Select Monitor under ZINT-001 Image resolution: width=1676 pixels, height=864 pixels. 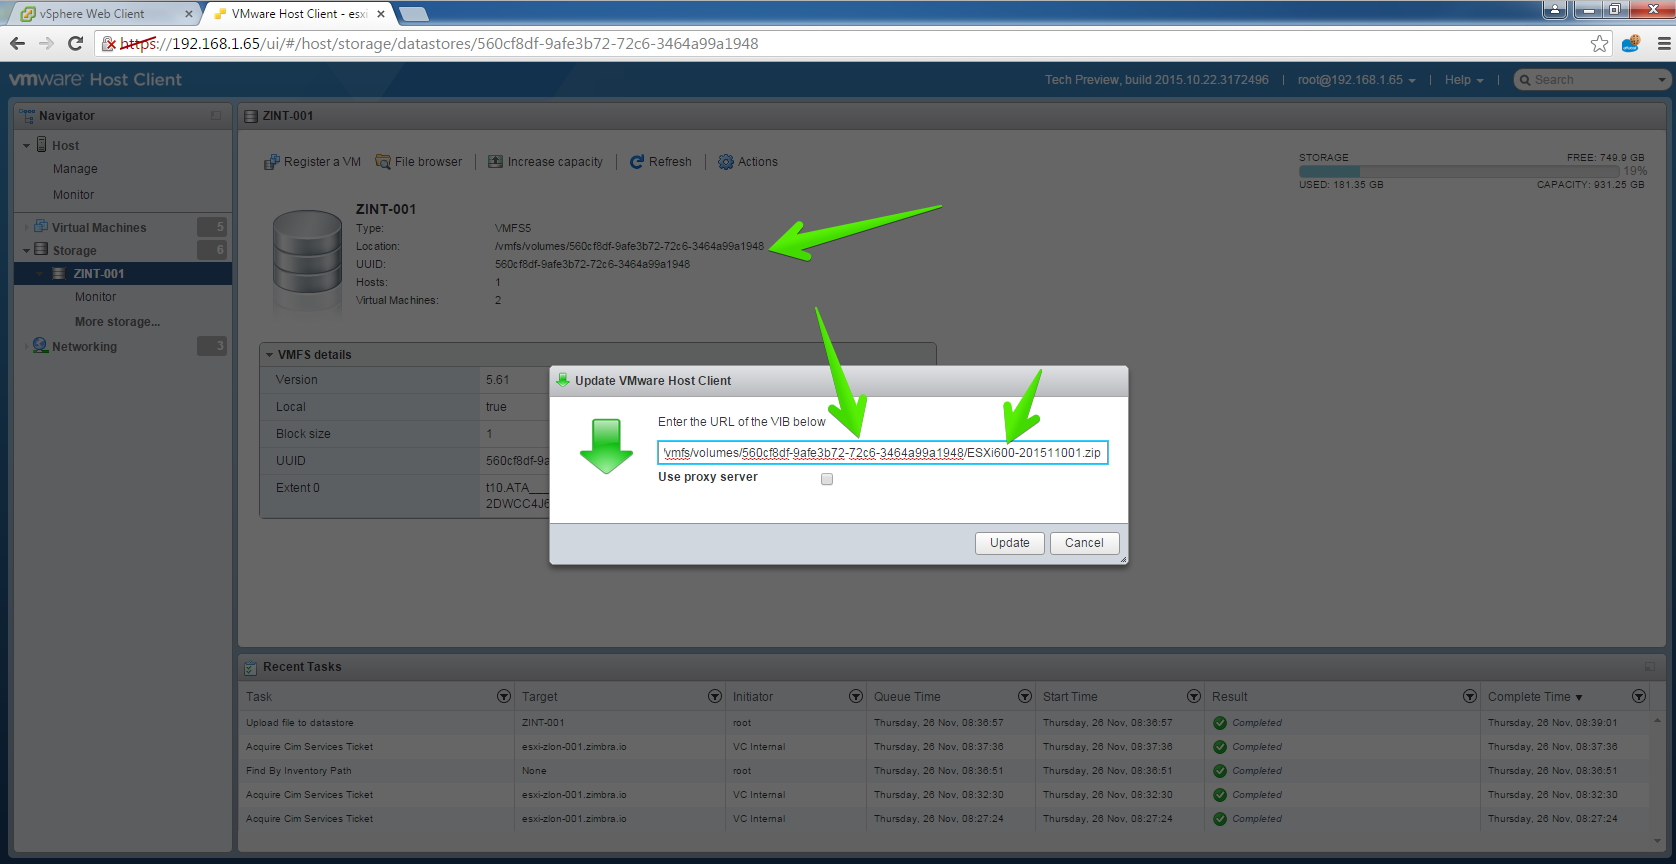95,297
